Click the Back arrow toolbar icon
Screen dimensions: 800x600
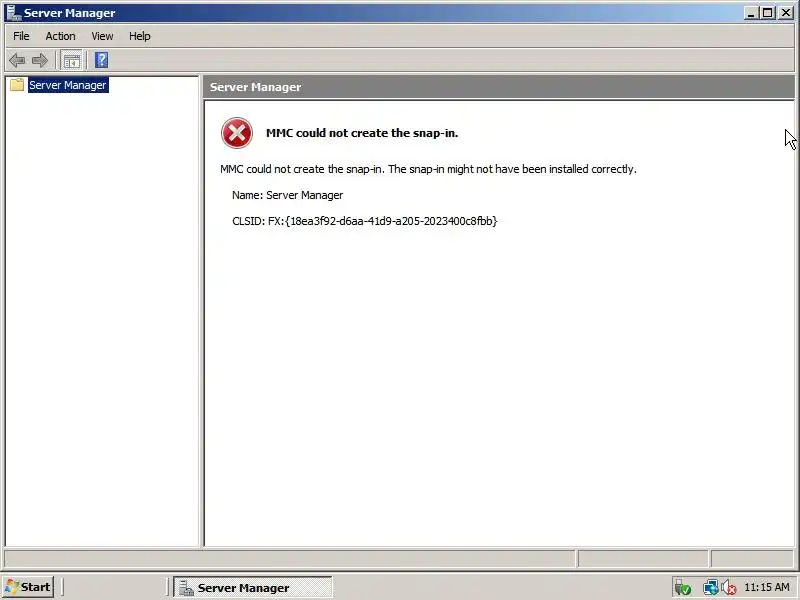pos(17,60)
